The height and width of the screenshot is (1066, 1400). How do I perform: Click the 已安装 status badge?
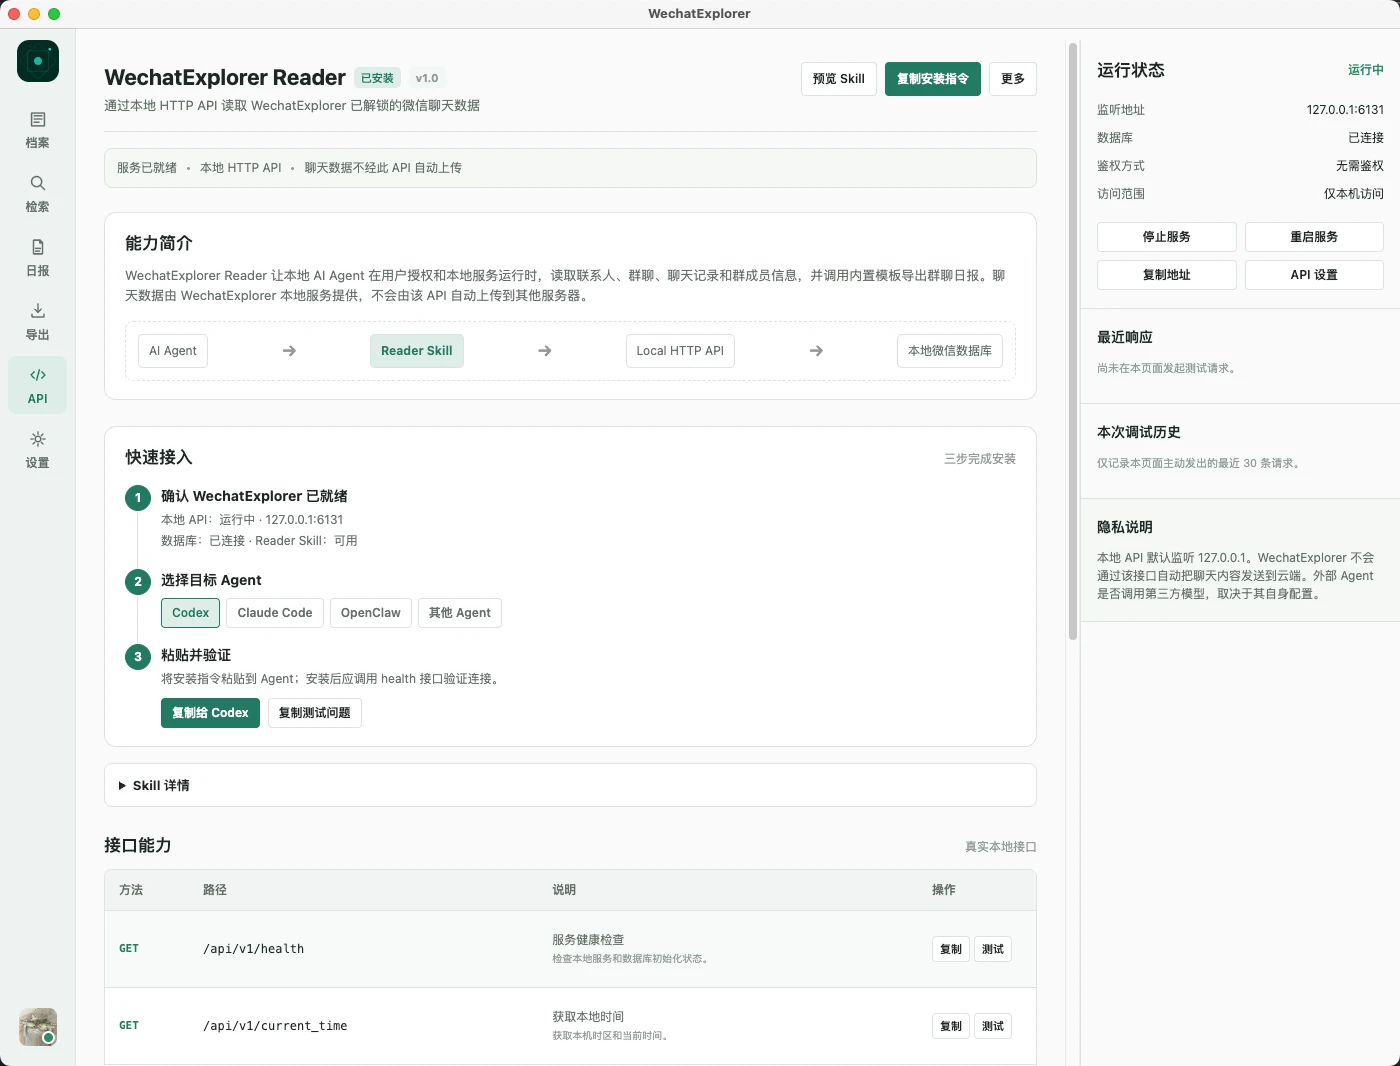pyautogui.click(x=378, y=78)
